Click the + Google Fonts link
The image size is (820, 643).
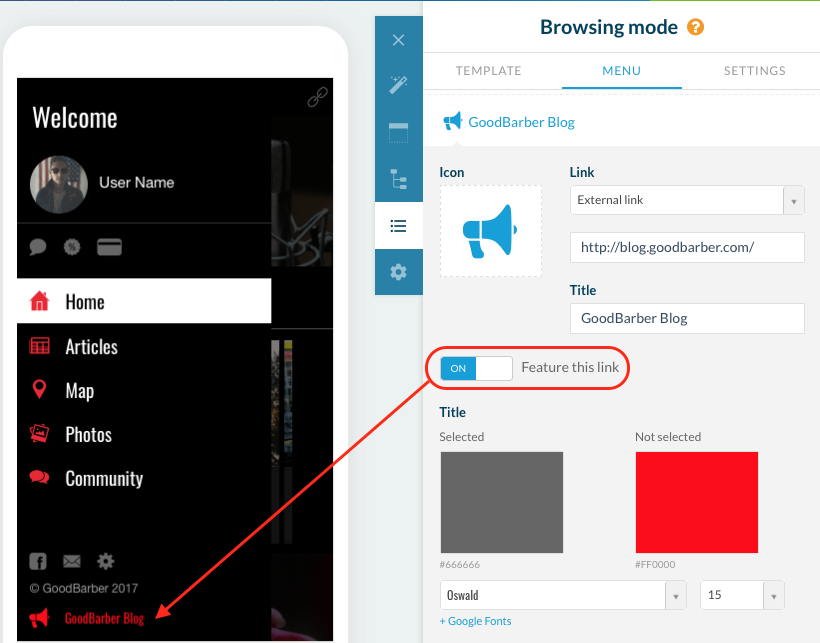pos(475,621)
